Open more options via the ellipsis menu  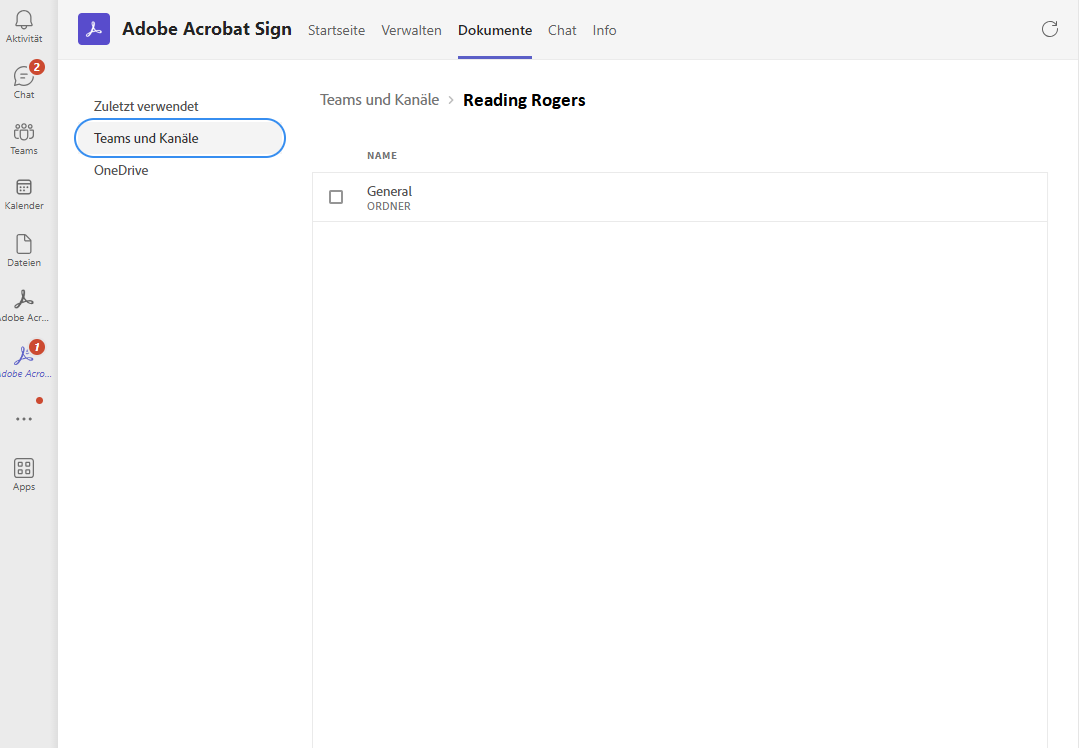pyautogui.click(x=23, y=418)
